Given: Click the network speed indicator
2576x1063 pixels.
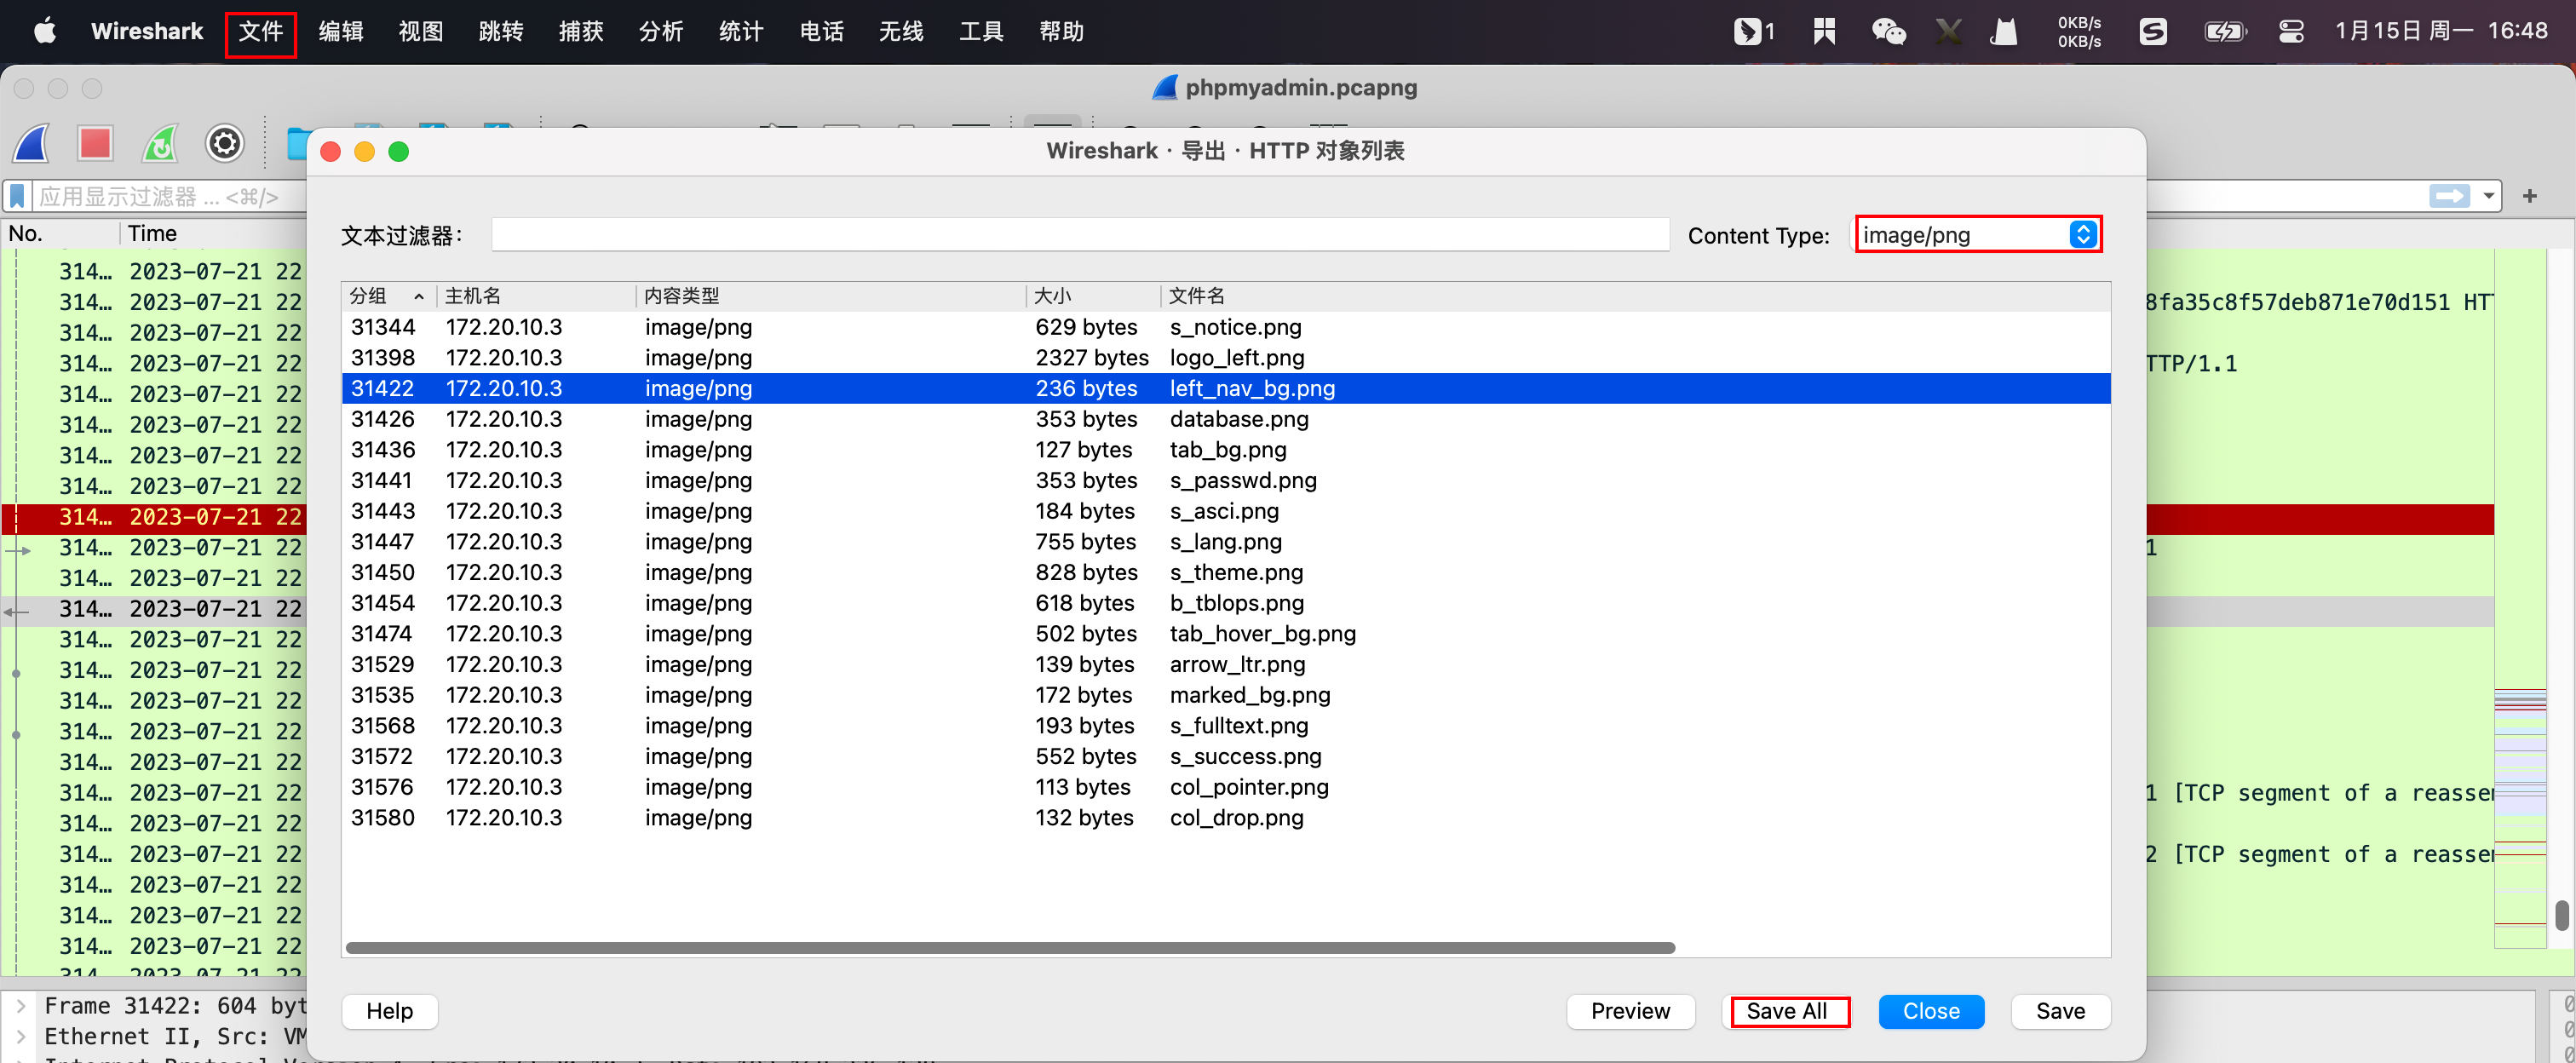Looking at the screenshot, I should point(2079,32).
